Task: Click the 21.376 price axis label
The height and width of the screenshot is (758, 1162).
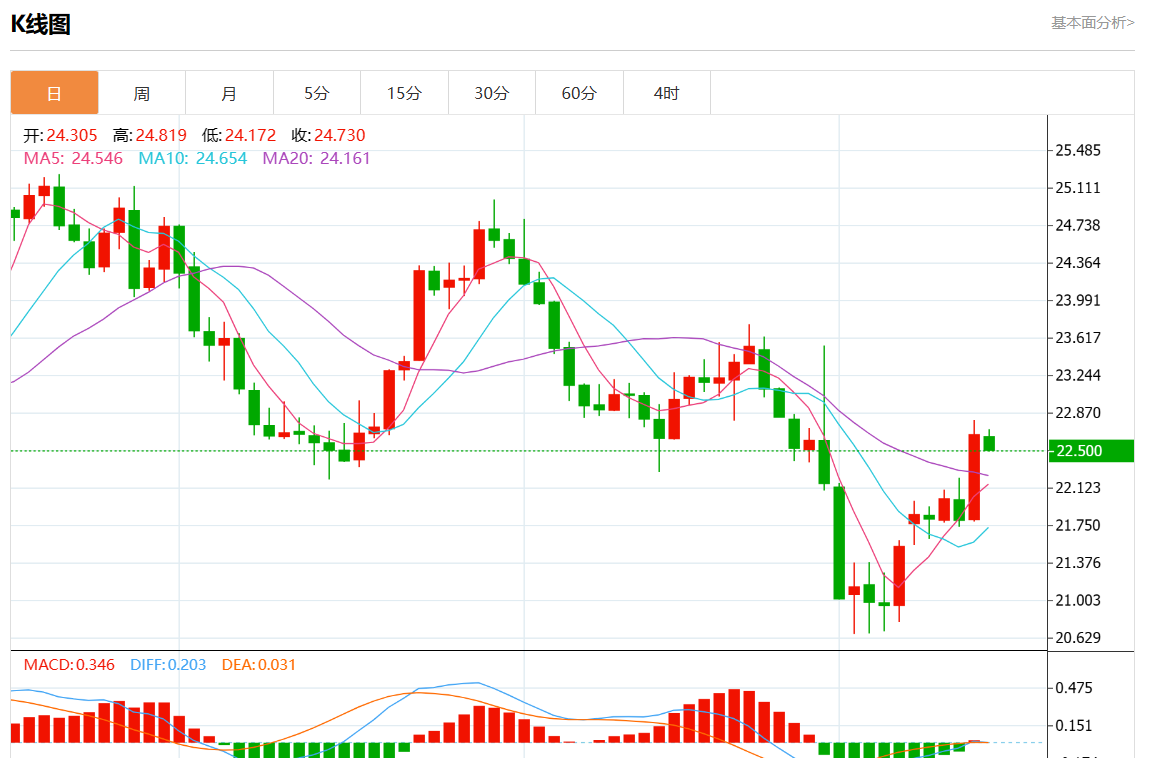Action: tap(1078, 563)
